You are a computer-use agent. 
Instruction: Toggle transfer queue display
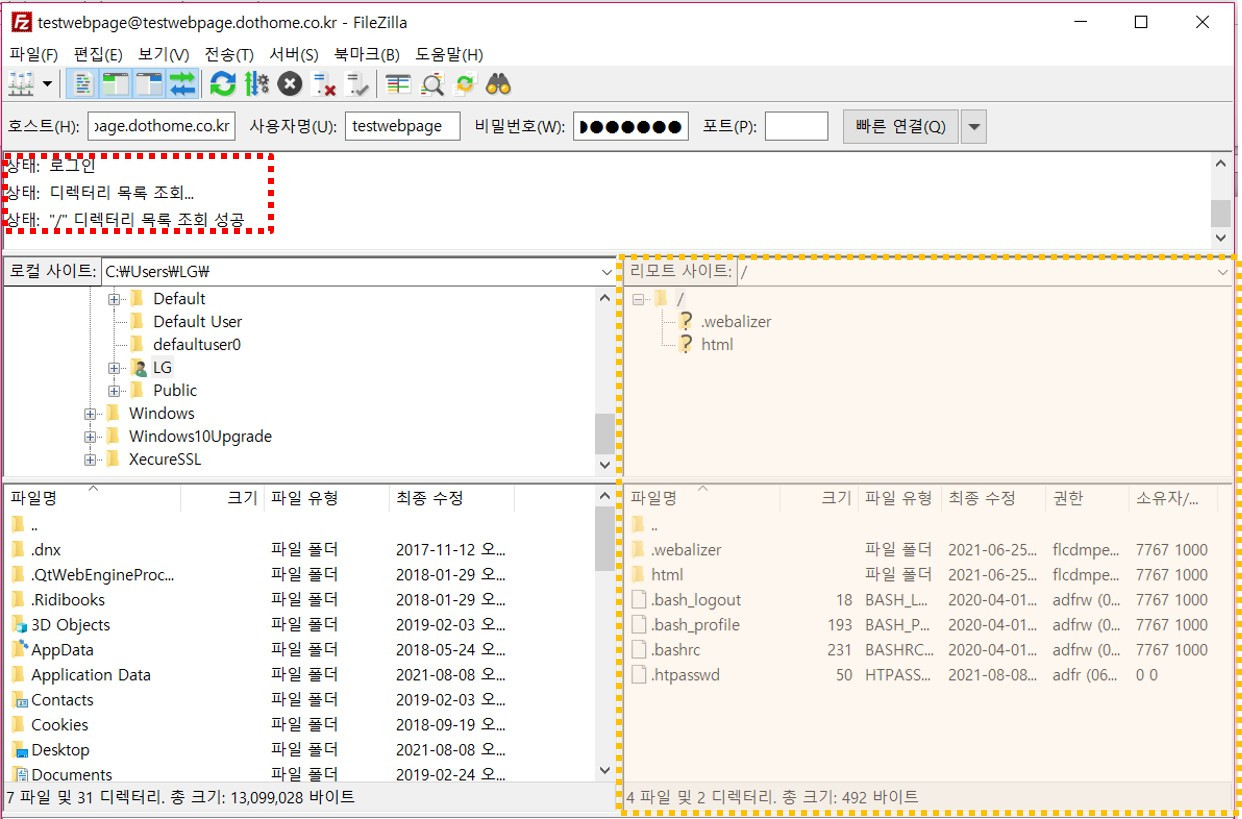[182, 84]
